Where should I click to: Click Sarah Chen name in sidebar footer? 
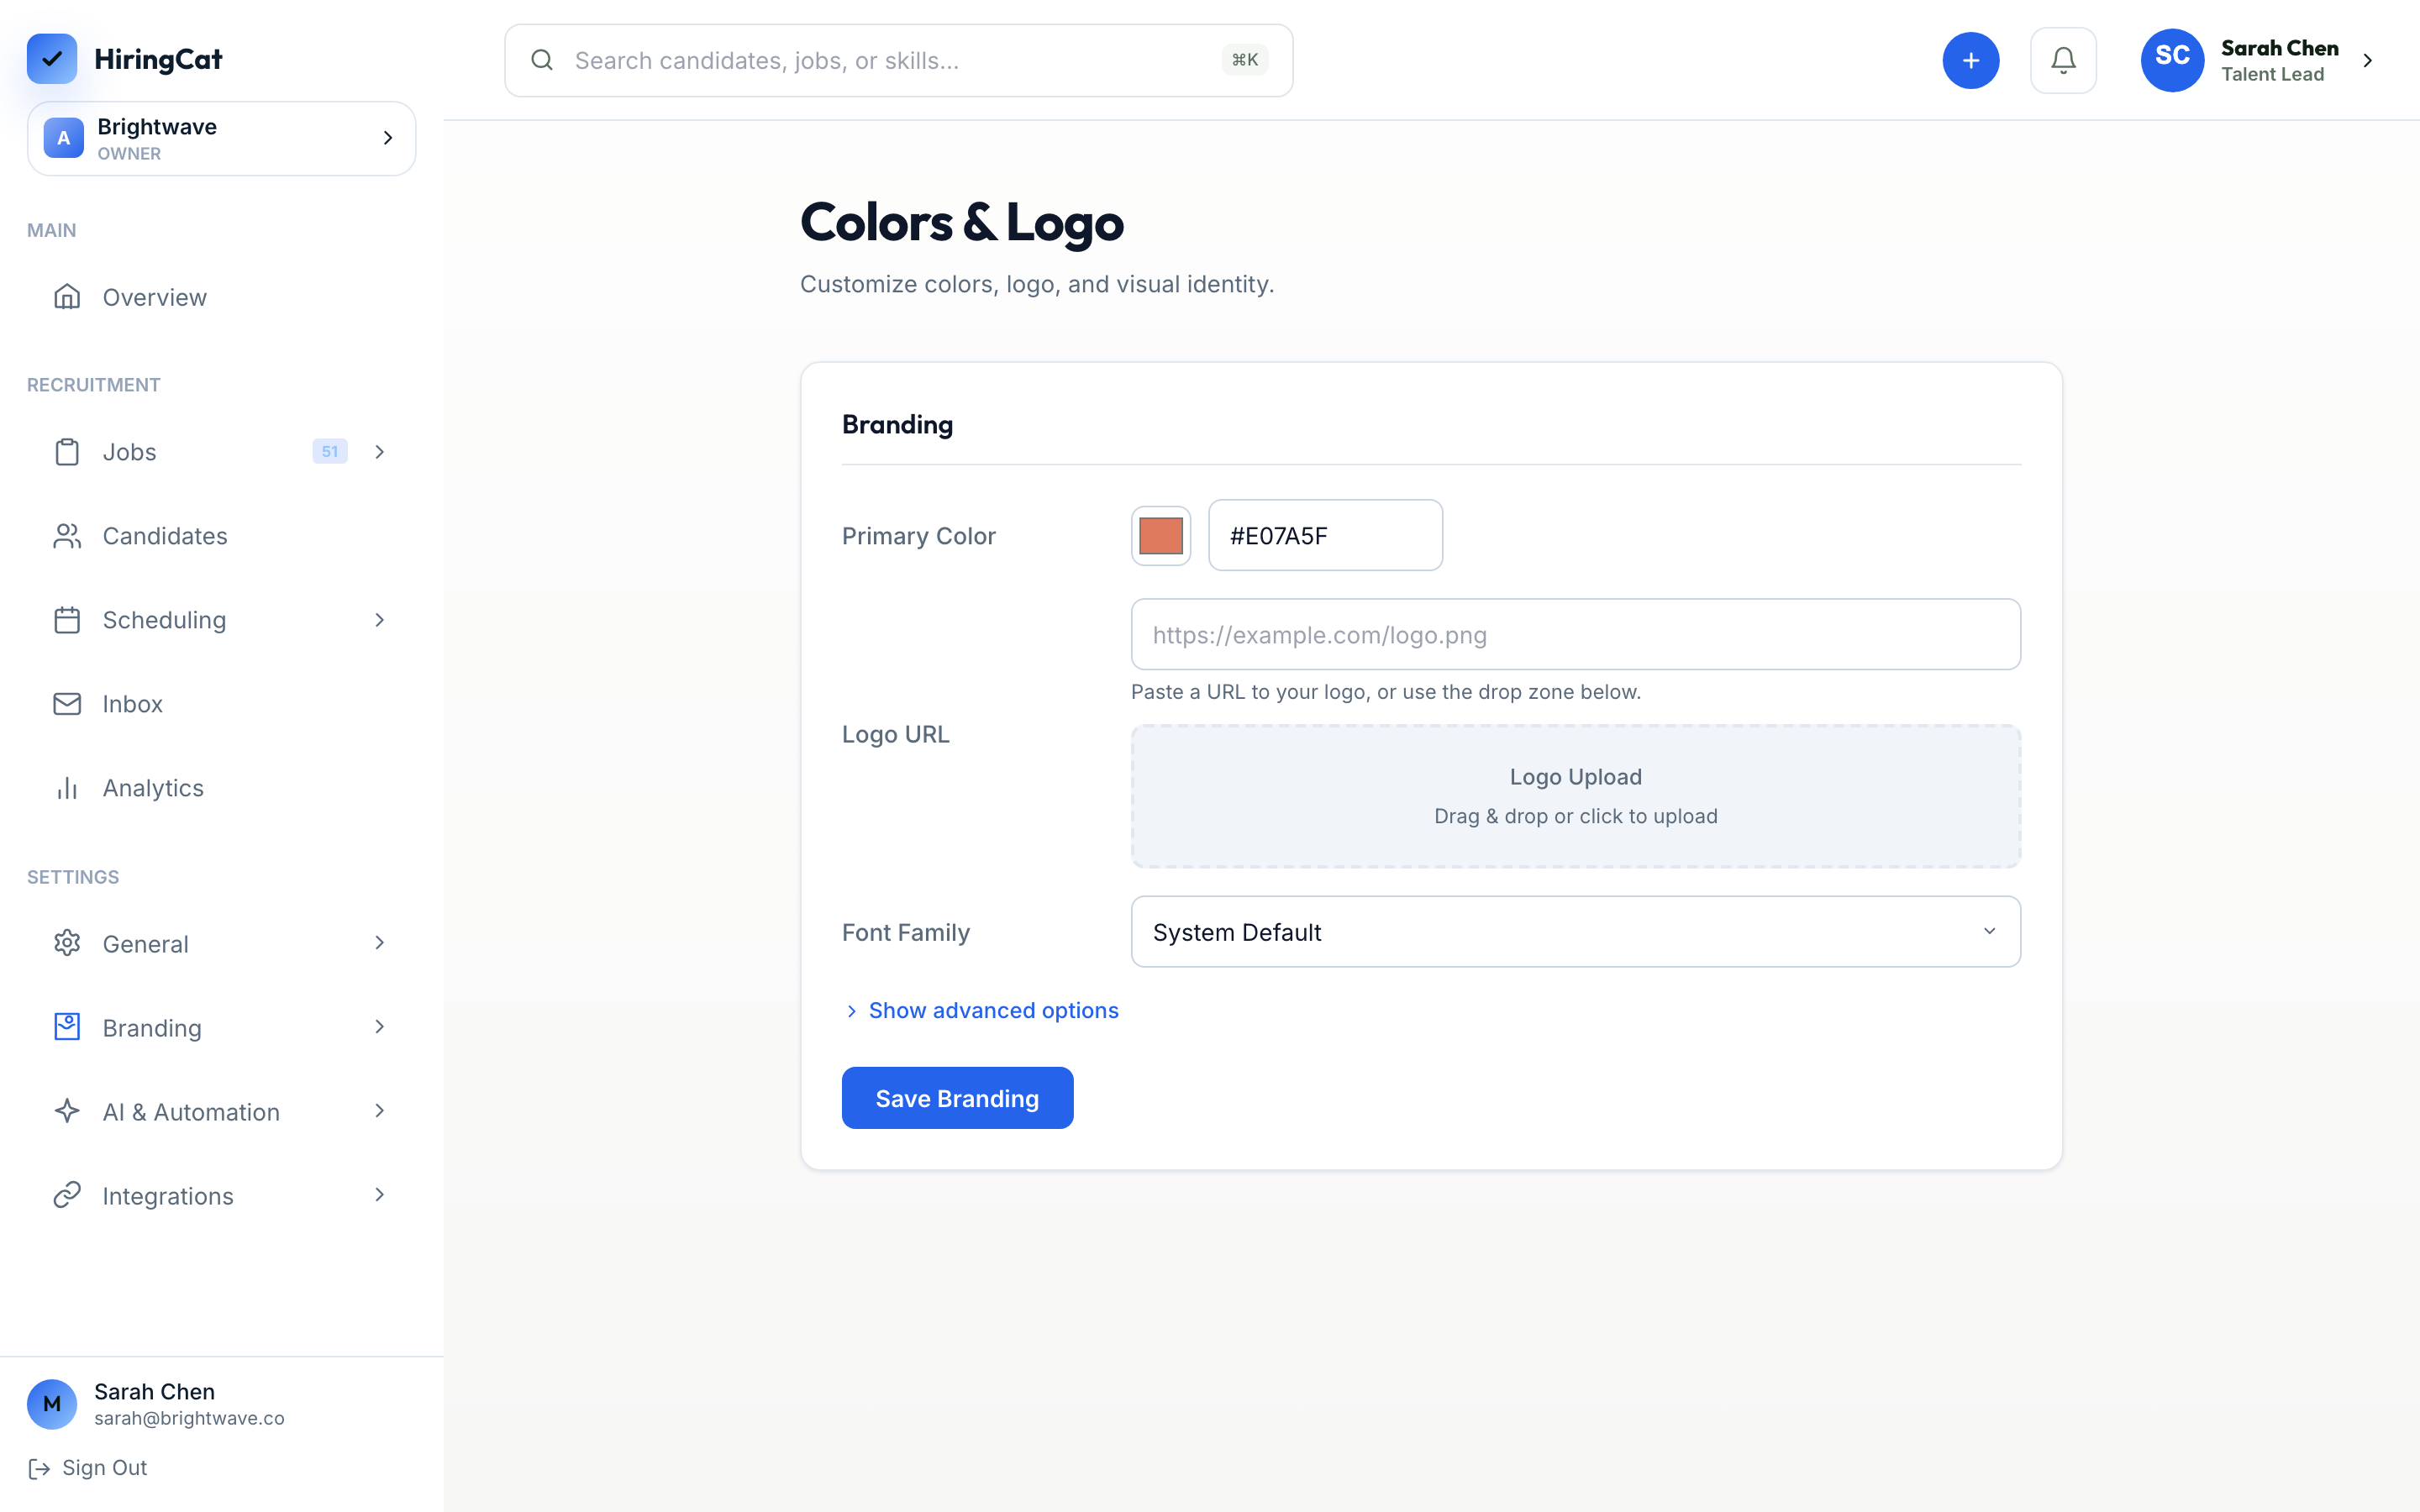pos(154,1391)
